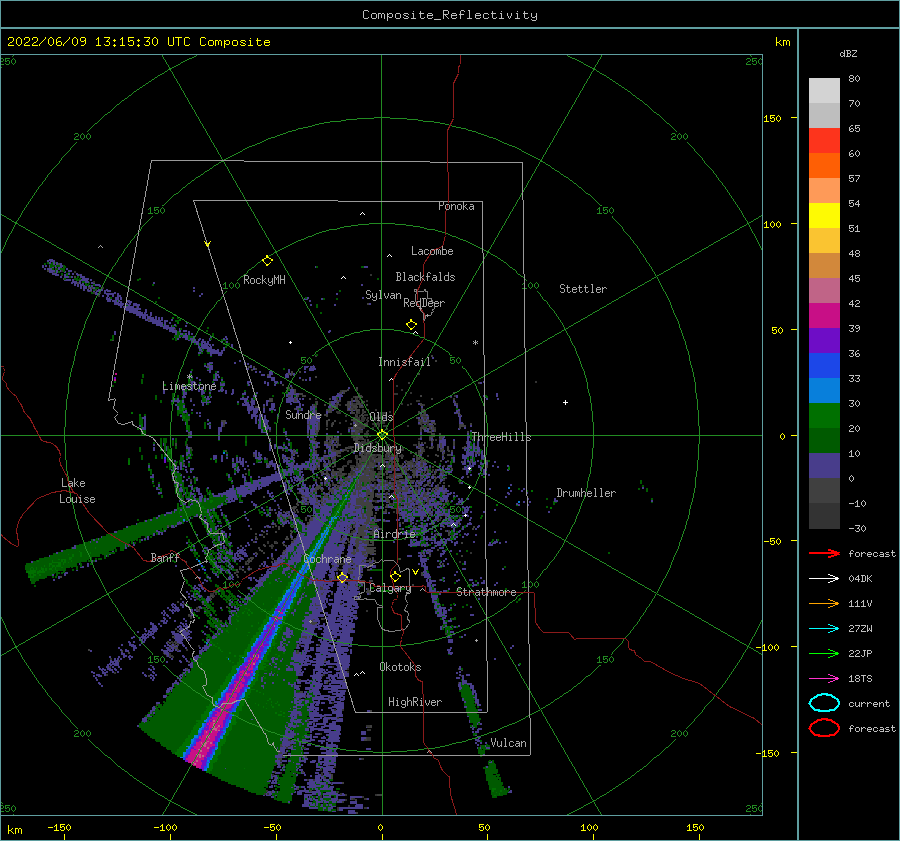This screenshot has height=841, width=900.
Task: Click the HighRiver label
Action: click(x=415, y=702)
